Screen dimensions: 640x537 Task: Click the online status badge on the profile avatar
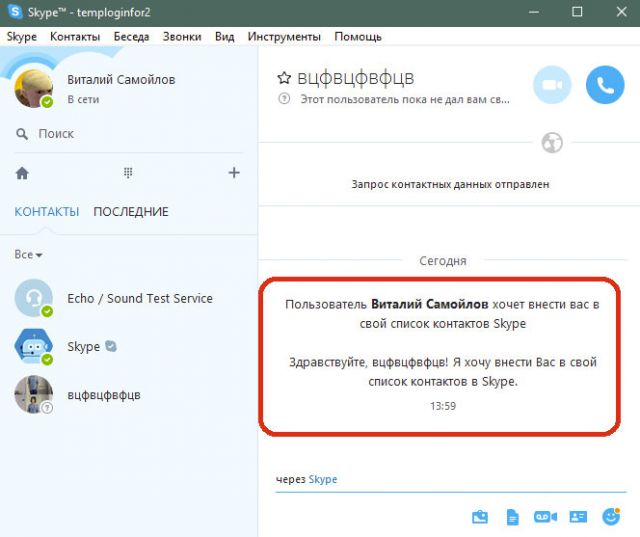tap(47, 102)
